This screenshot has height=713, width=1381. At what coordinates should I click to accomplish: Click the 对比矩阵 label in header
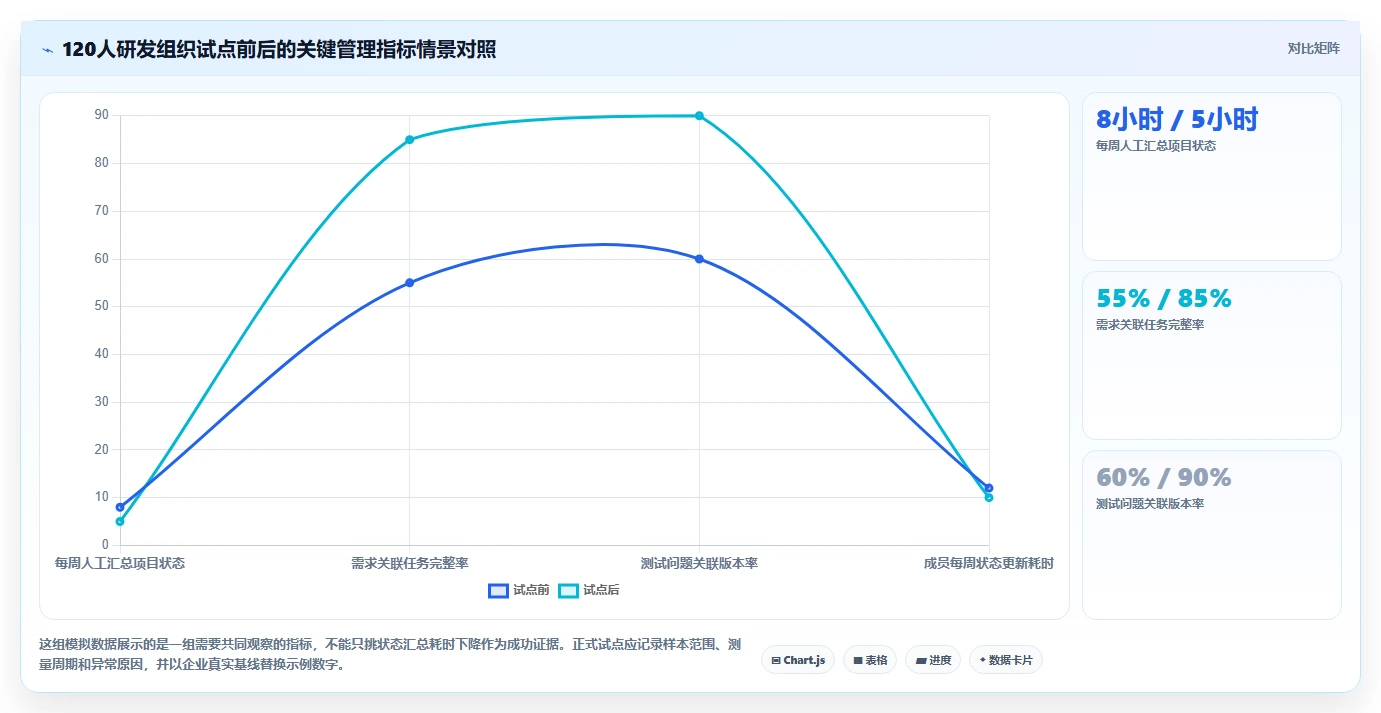coord(1313,48)
